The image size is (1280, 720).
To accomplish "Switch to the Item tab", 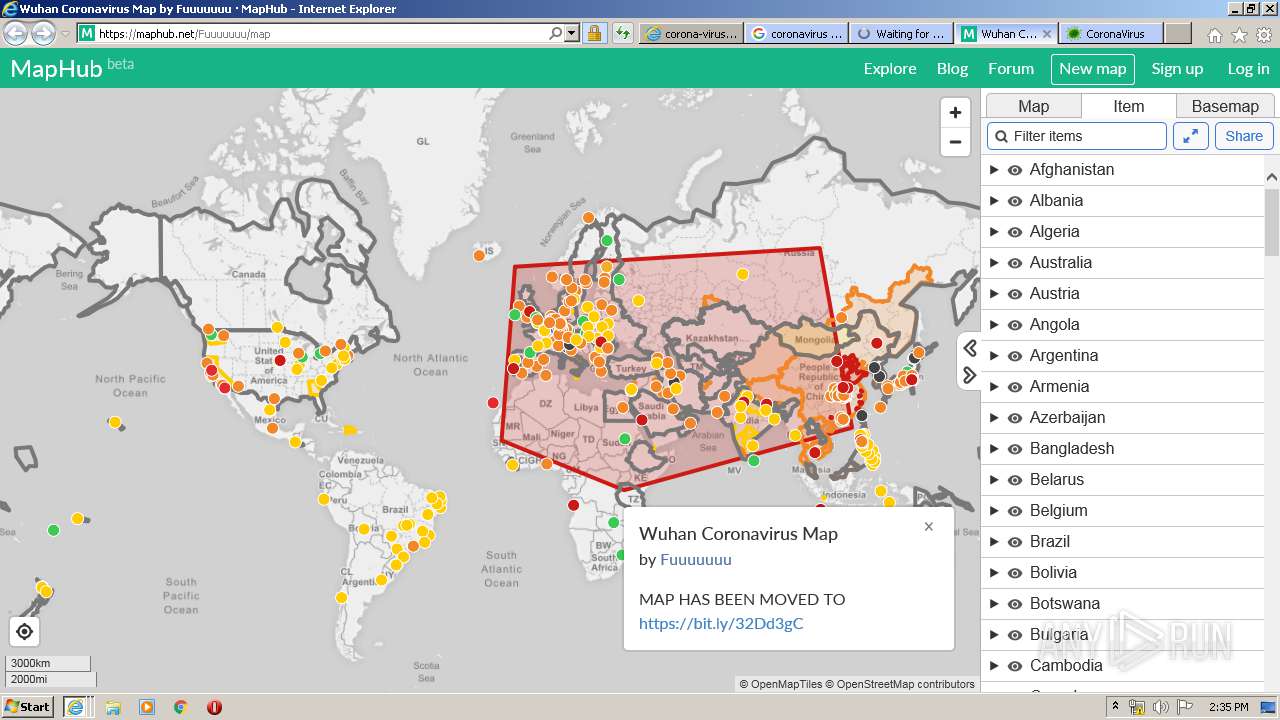I will pyautogui.click(x=1128, y=106).
